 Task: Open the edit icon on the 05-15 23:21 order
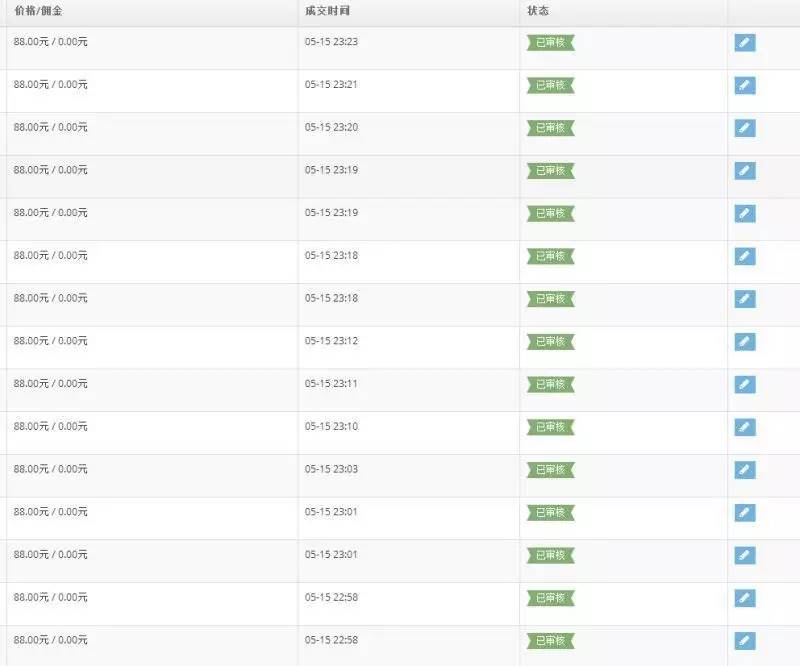[x=744, y=86]
